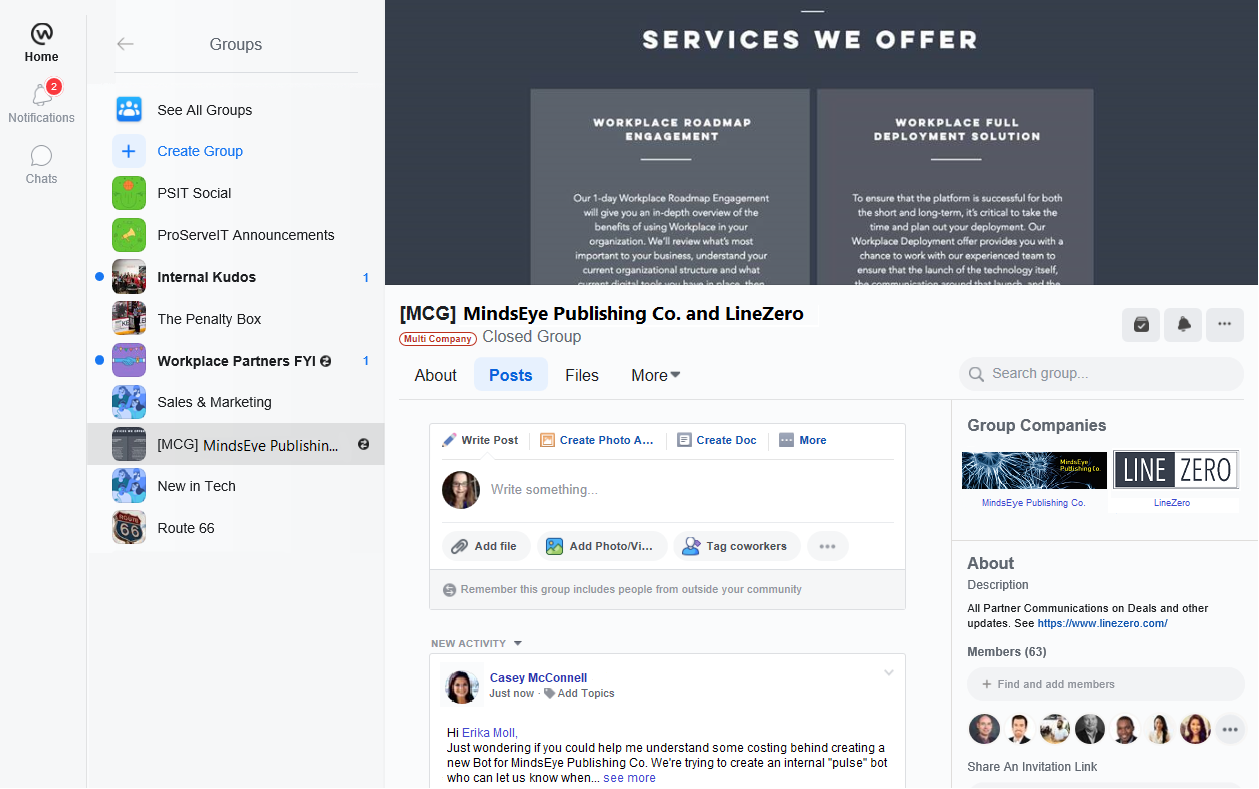Switch to Files tab
The image size is (1259, 789).
pyautogui.click(x=582, y=375)
